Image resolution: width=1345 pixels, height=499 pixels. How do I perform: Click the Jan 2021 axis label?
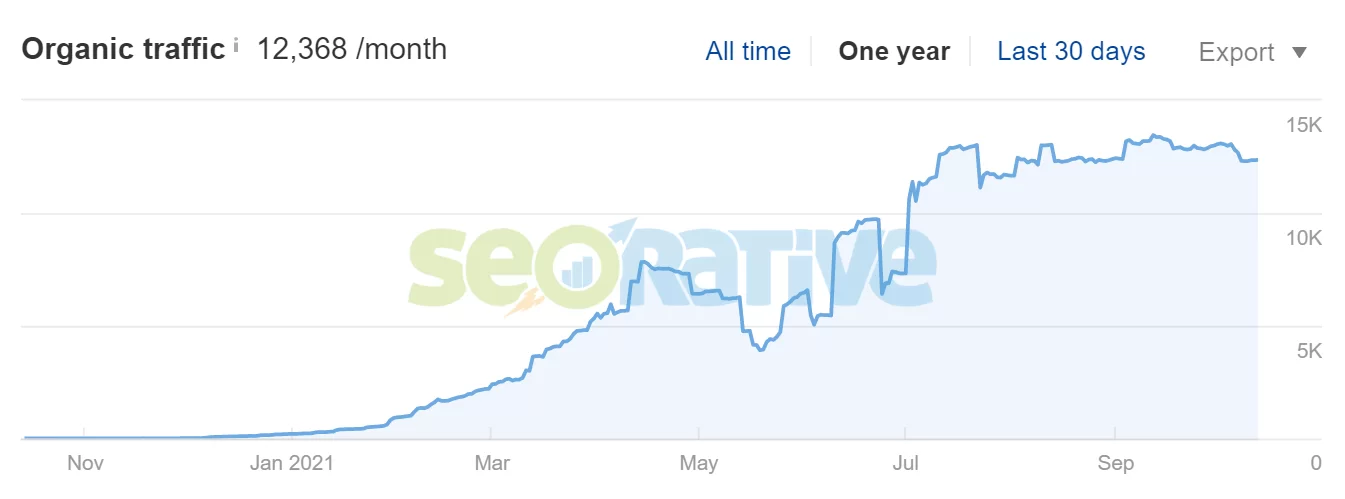pos(291,463)
